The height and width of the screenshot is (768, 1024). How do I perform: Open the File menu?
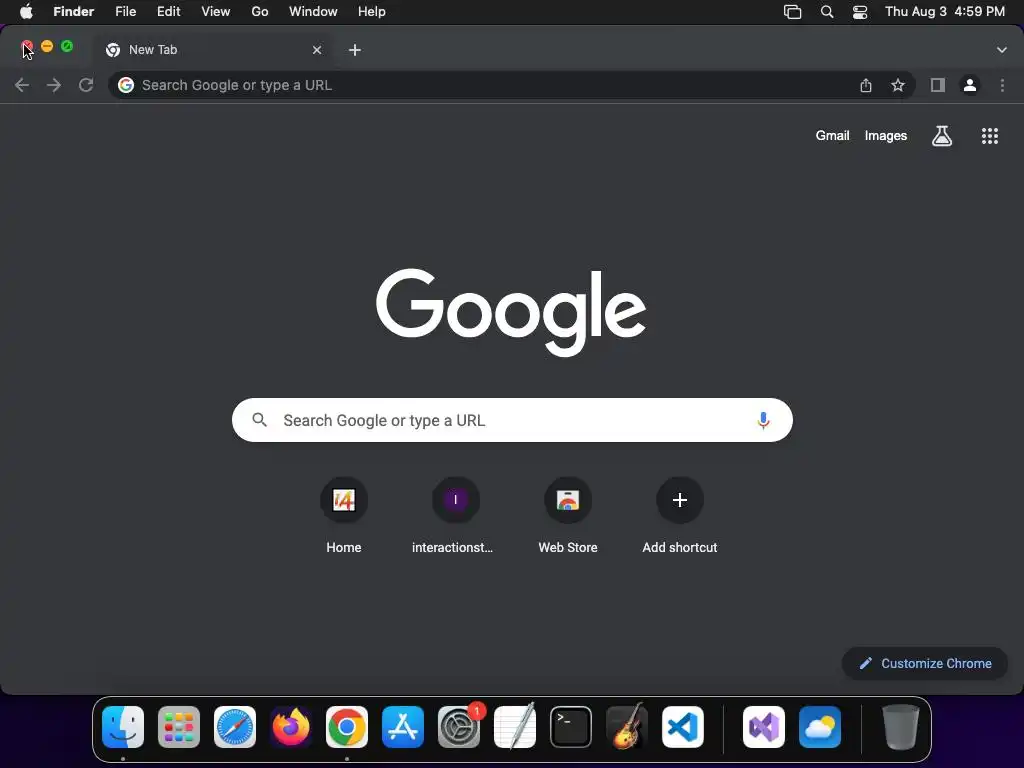pos(125,12)
